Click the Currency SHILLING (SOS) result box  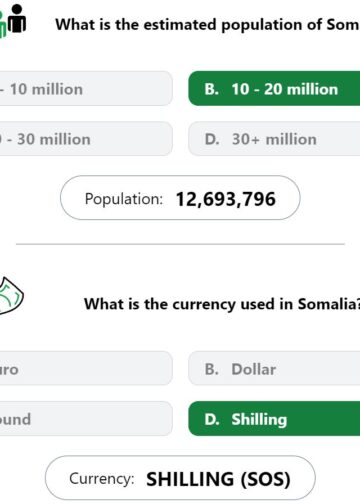(x=180, y=478)
